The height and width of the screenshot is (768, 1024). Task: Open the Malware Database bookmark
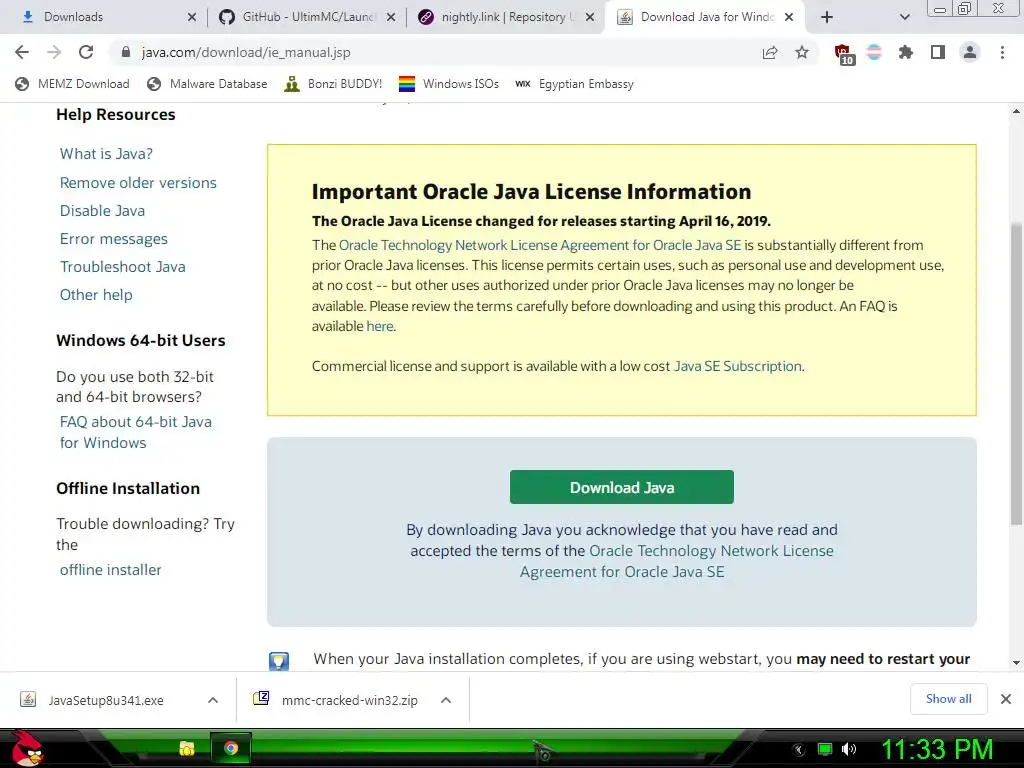click(208, 84)
